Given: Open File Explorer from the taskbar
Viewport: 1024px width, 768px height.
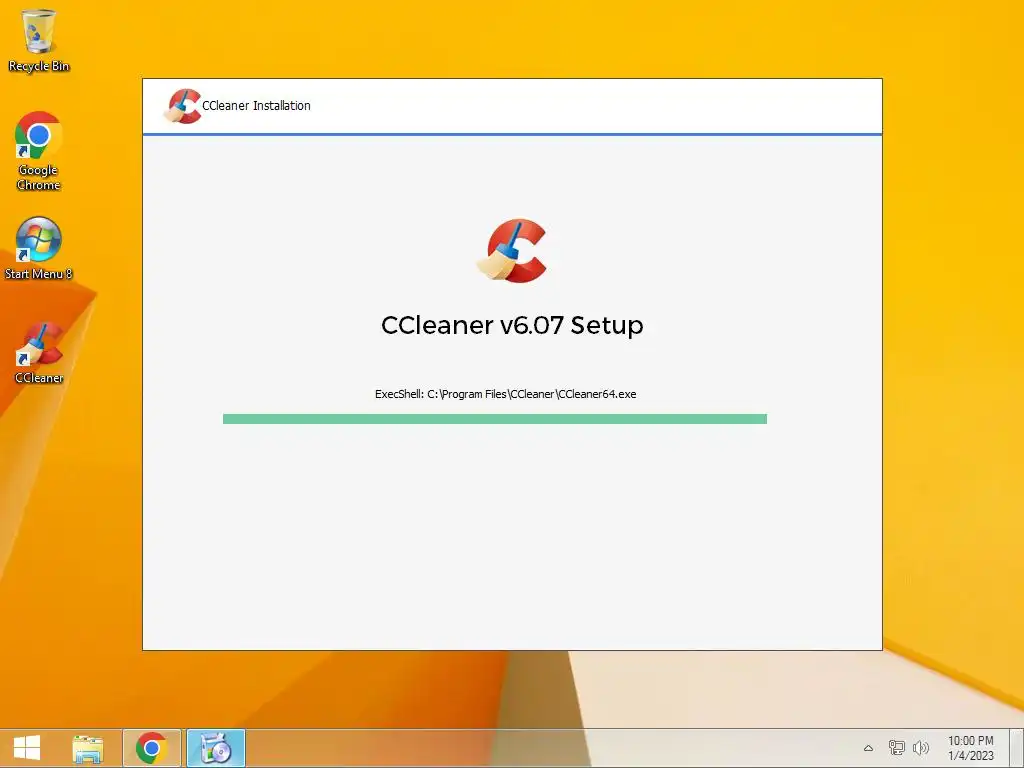Looking at the screenshot, I should click(x=88, y=748).
